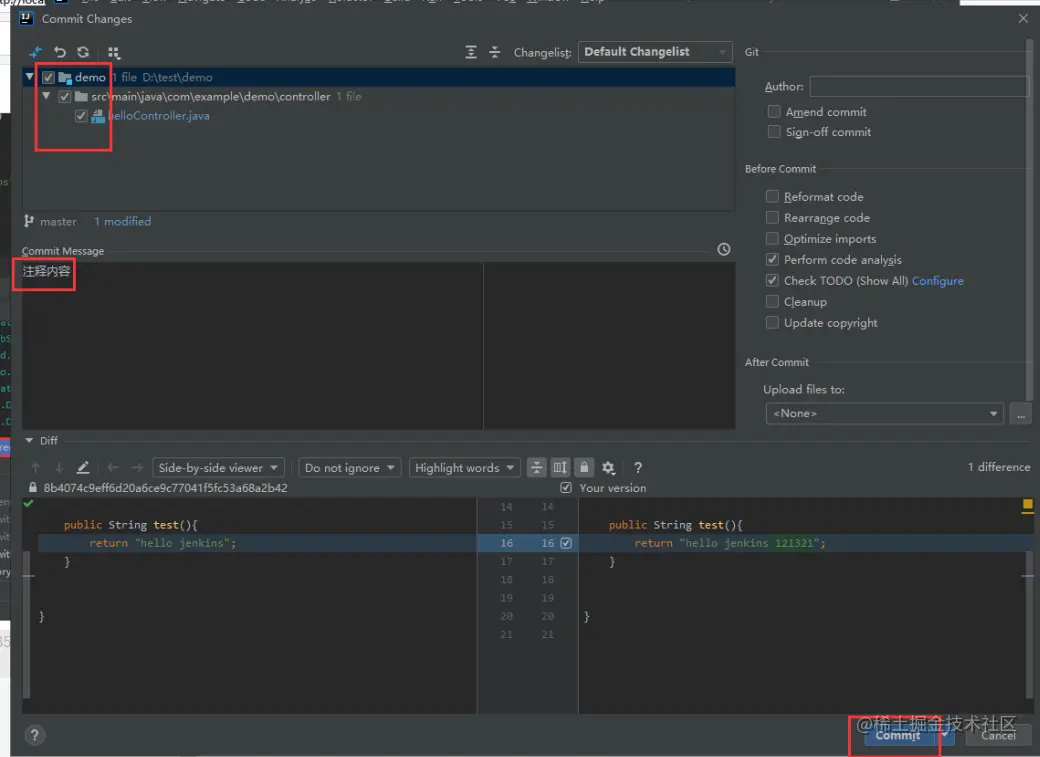Open the Default Changelist dropdown
1040x757 pixels.
click(655, 52)
